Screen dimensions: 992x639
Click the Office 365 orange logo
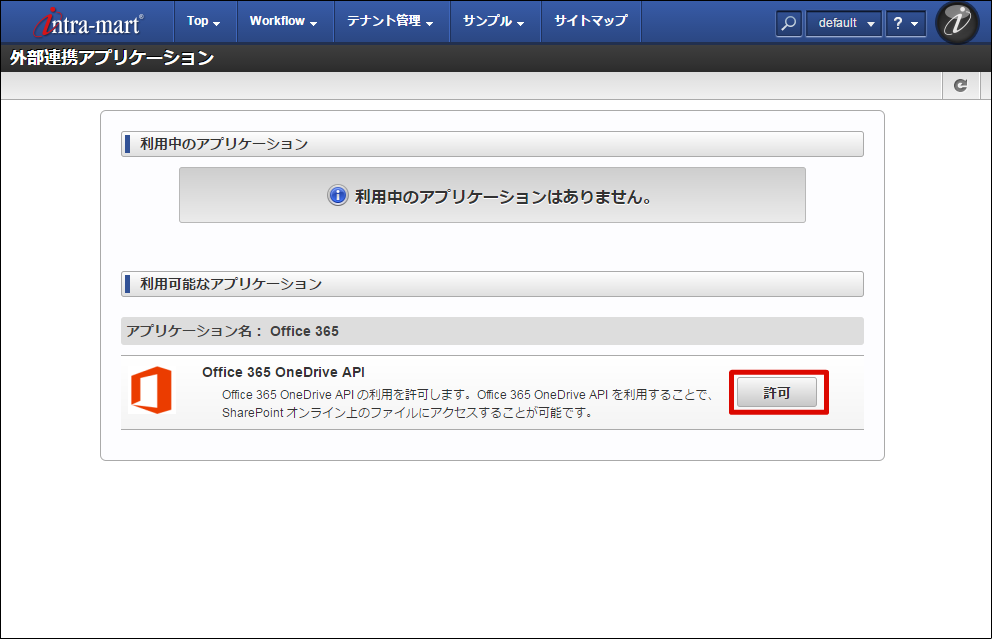pos(151,390)
